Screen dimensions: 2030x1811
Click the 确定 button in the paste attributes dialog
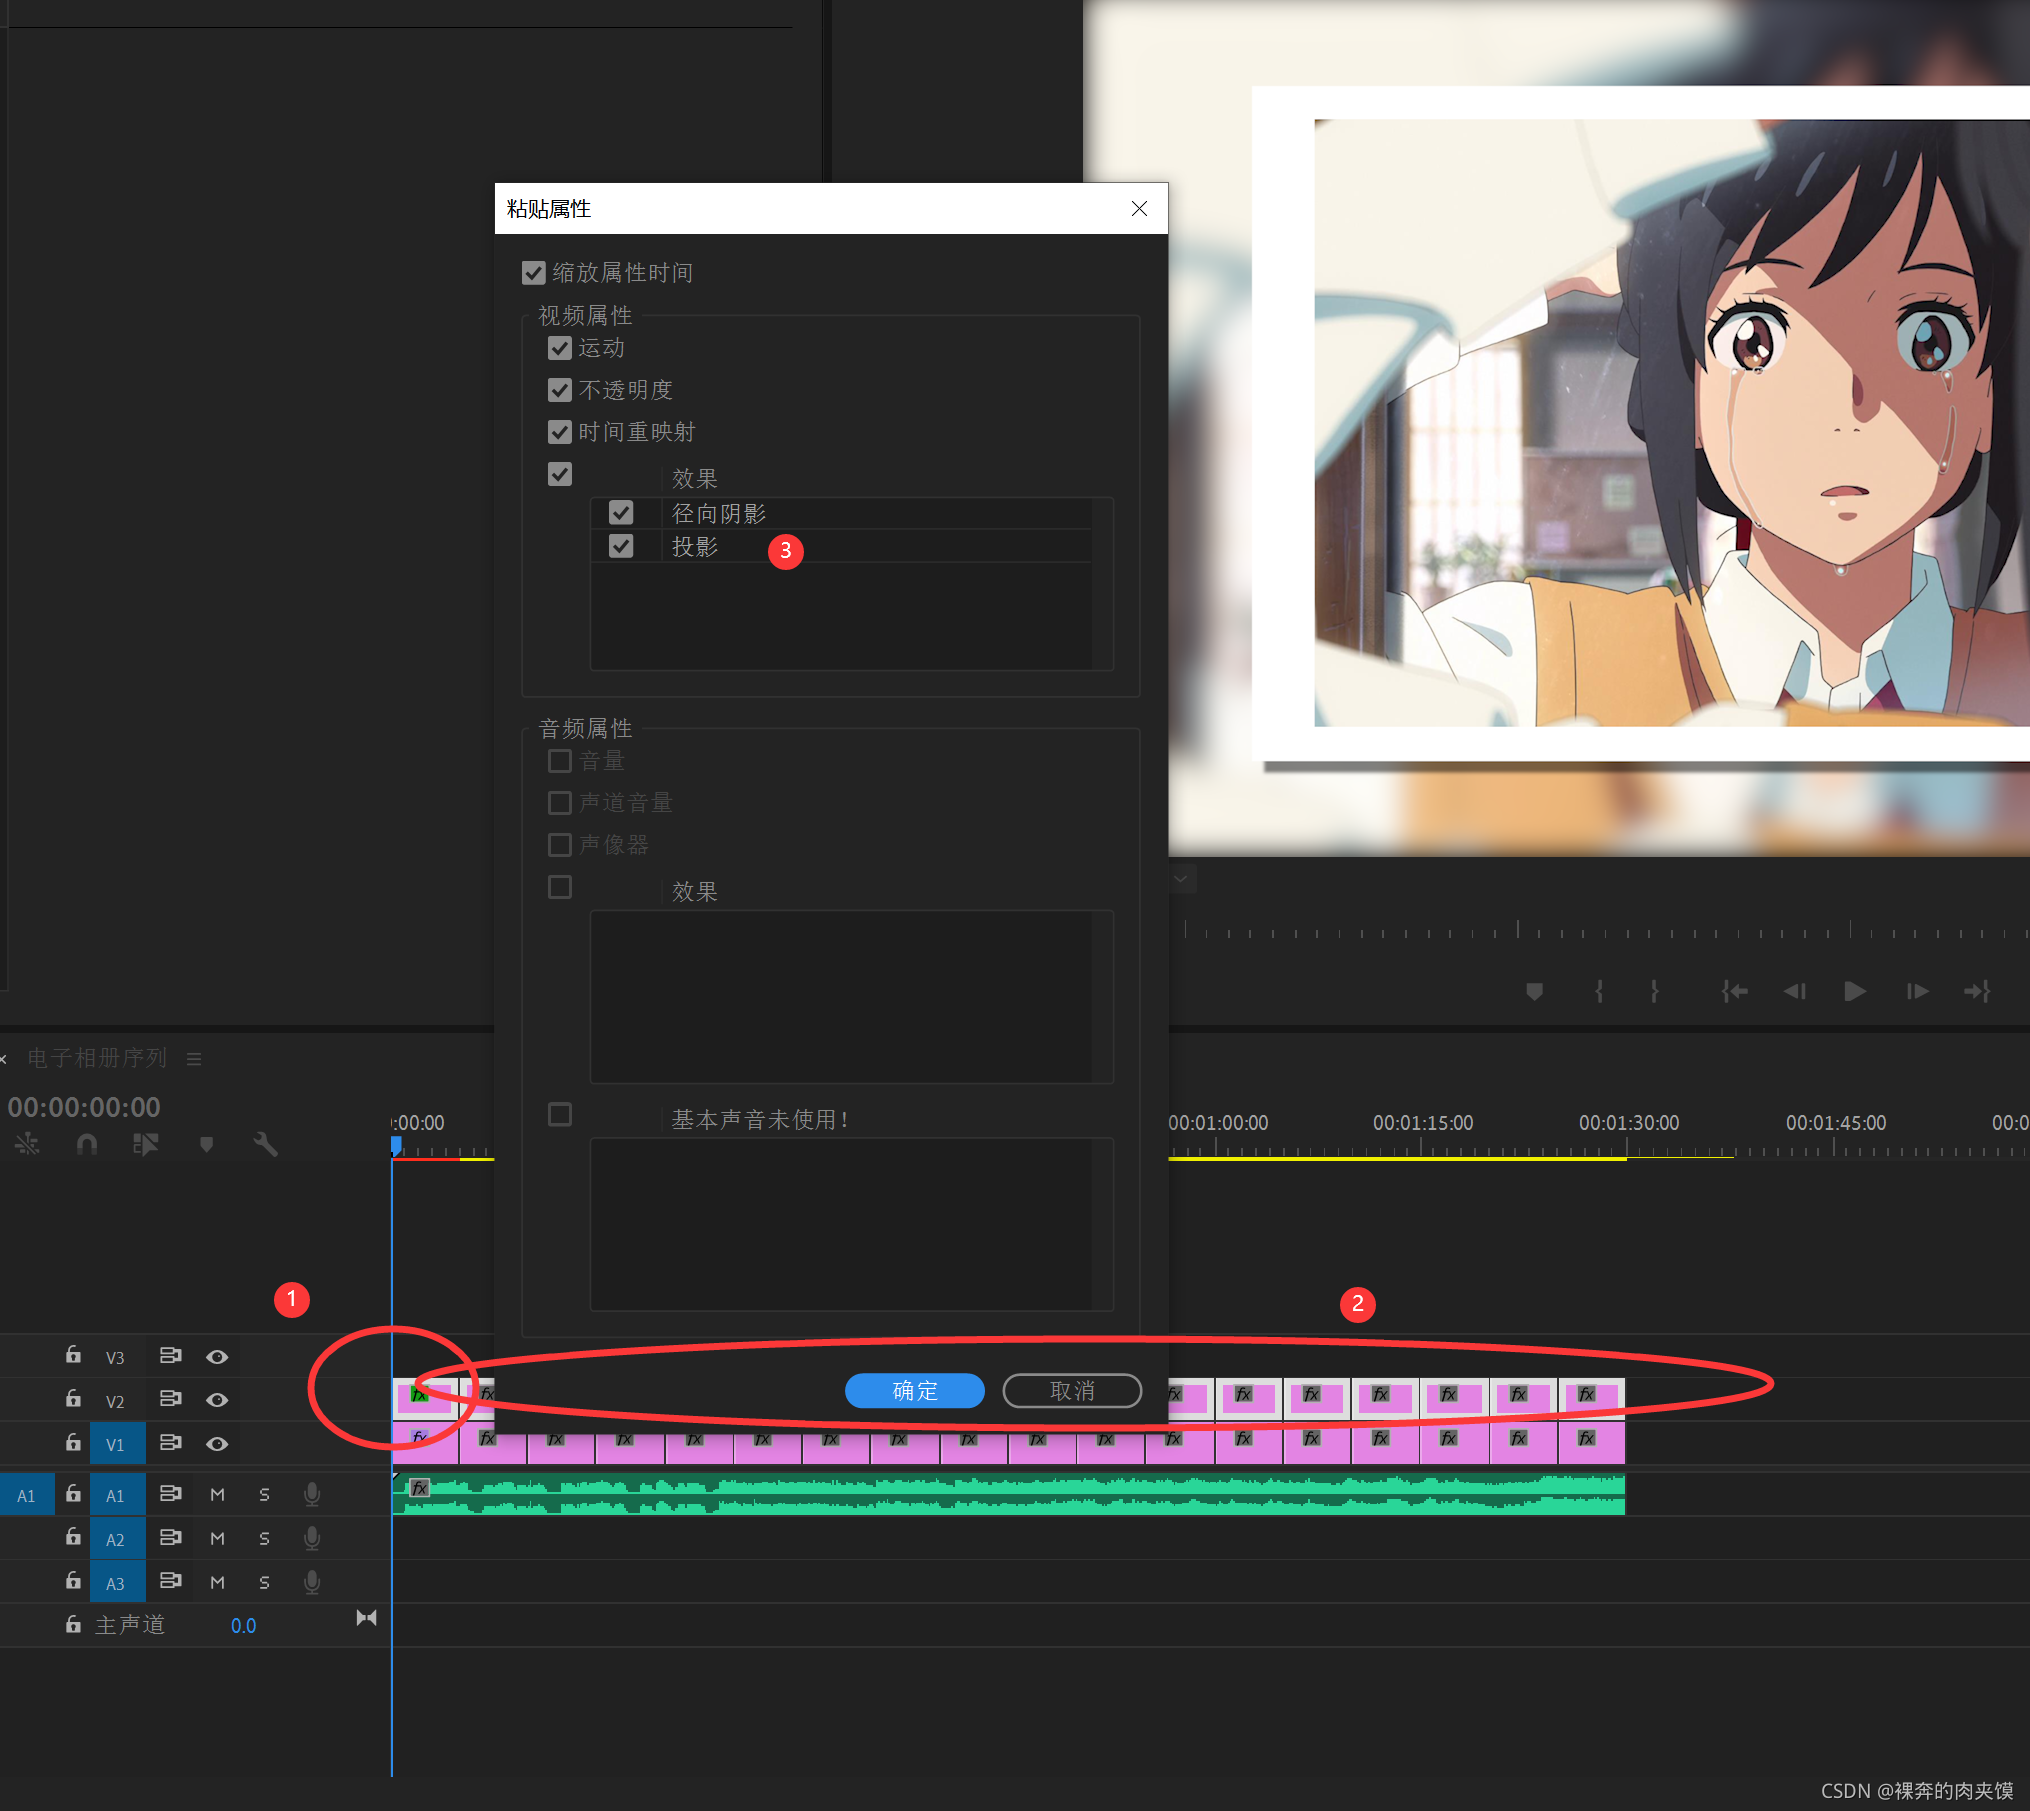coord(914,1390)
